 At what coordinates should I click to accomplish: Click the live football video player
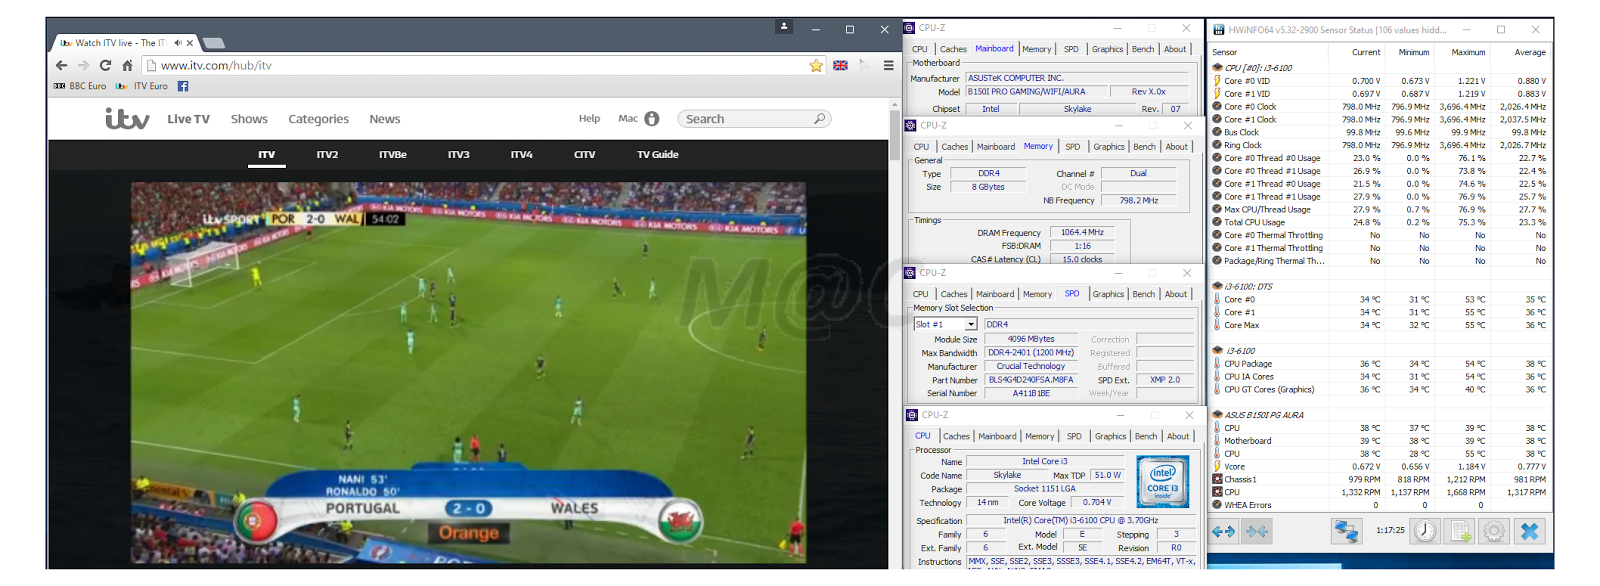468,373
